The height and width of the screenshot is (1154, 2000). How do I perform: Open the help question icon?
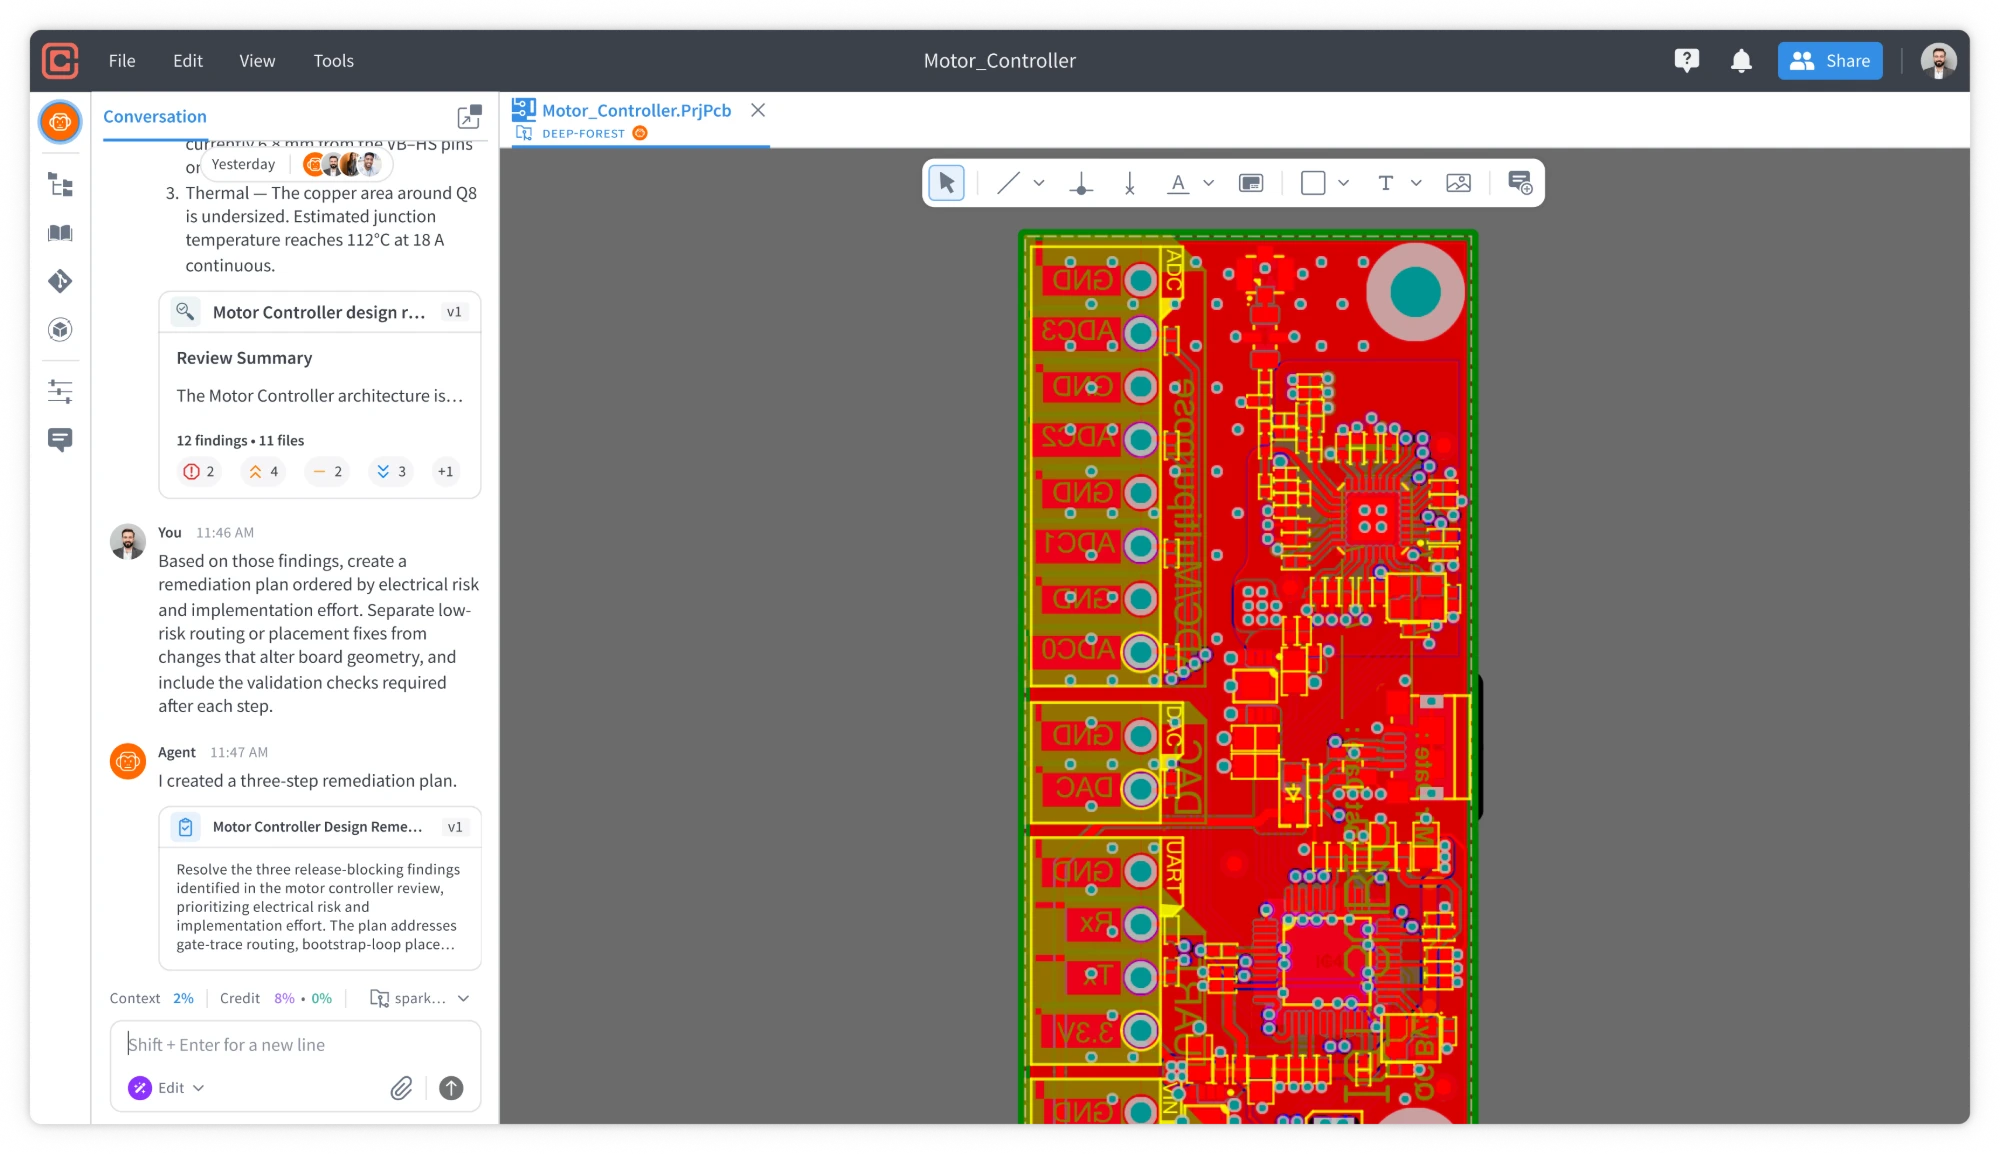click(x=1687, y=61)
